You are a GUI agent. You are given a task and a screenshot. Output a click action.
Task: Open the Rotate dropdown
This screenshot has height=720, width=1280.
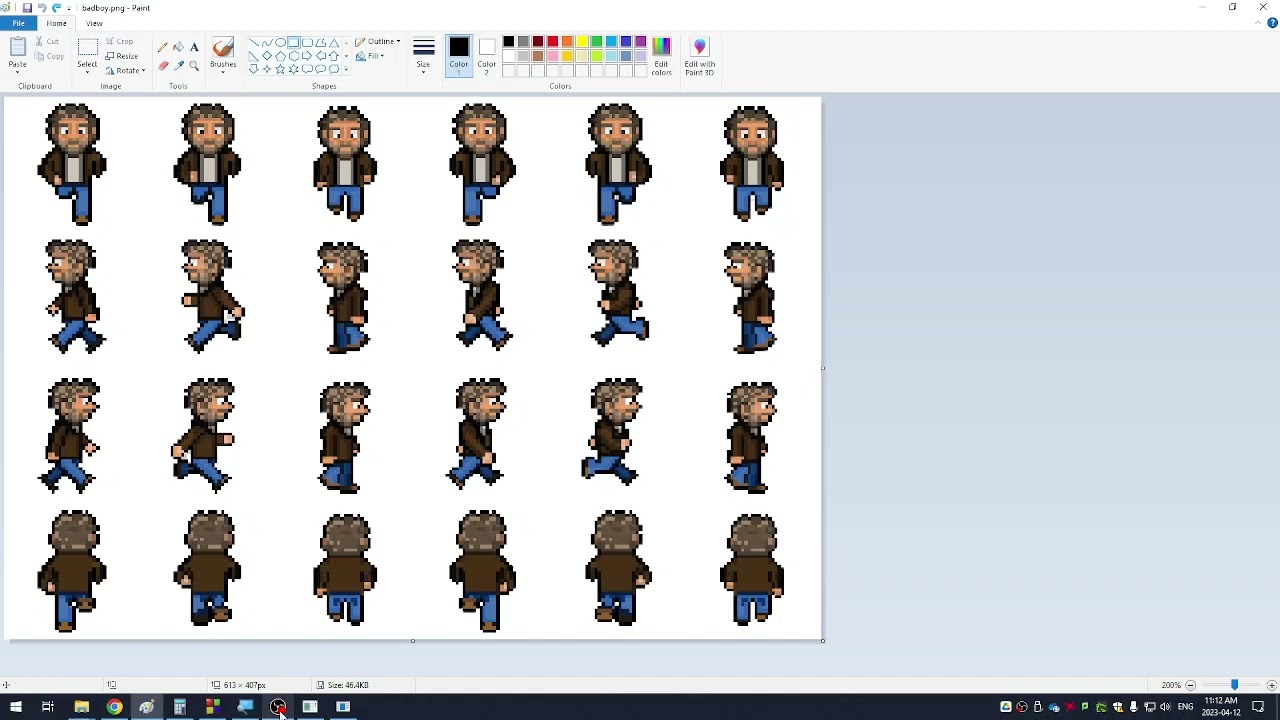point(126,71)
